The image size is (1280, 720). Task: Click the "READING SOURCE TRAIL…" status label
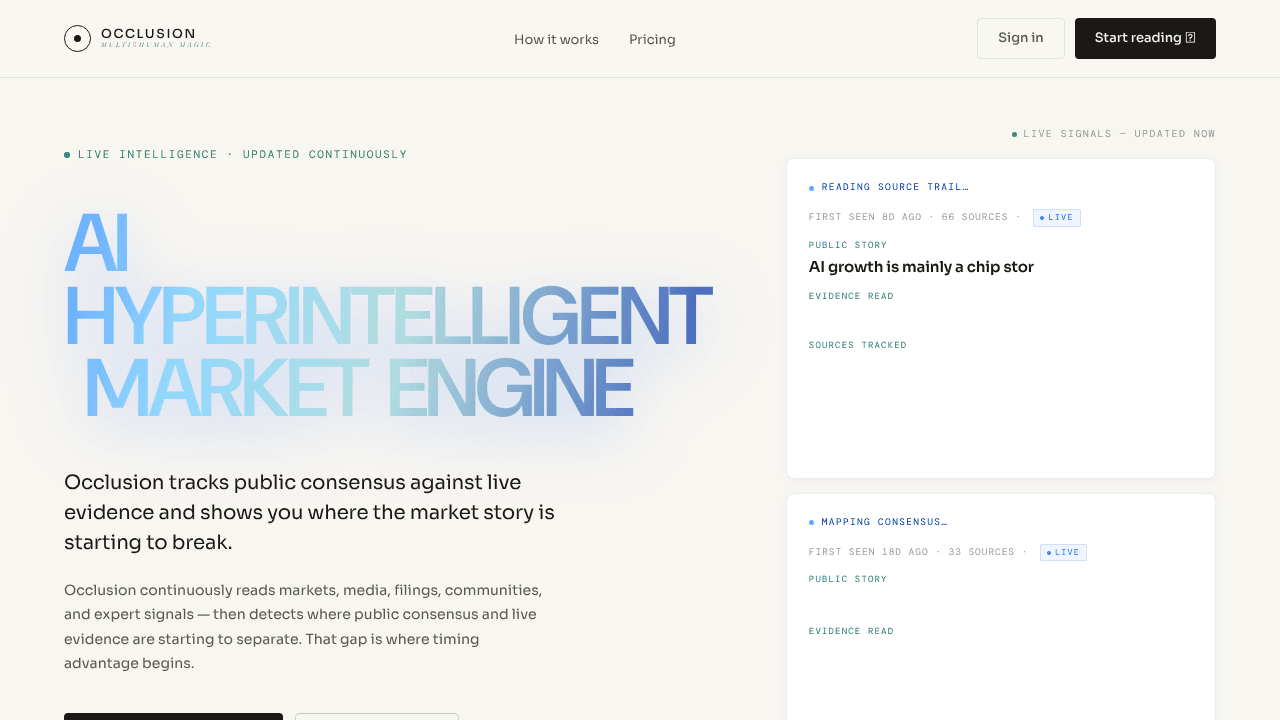895,187
